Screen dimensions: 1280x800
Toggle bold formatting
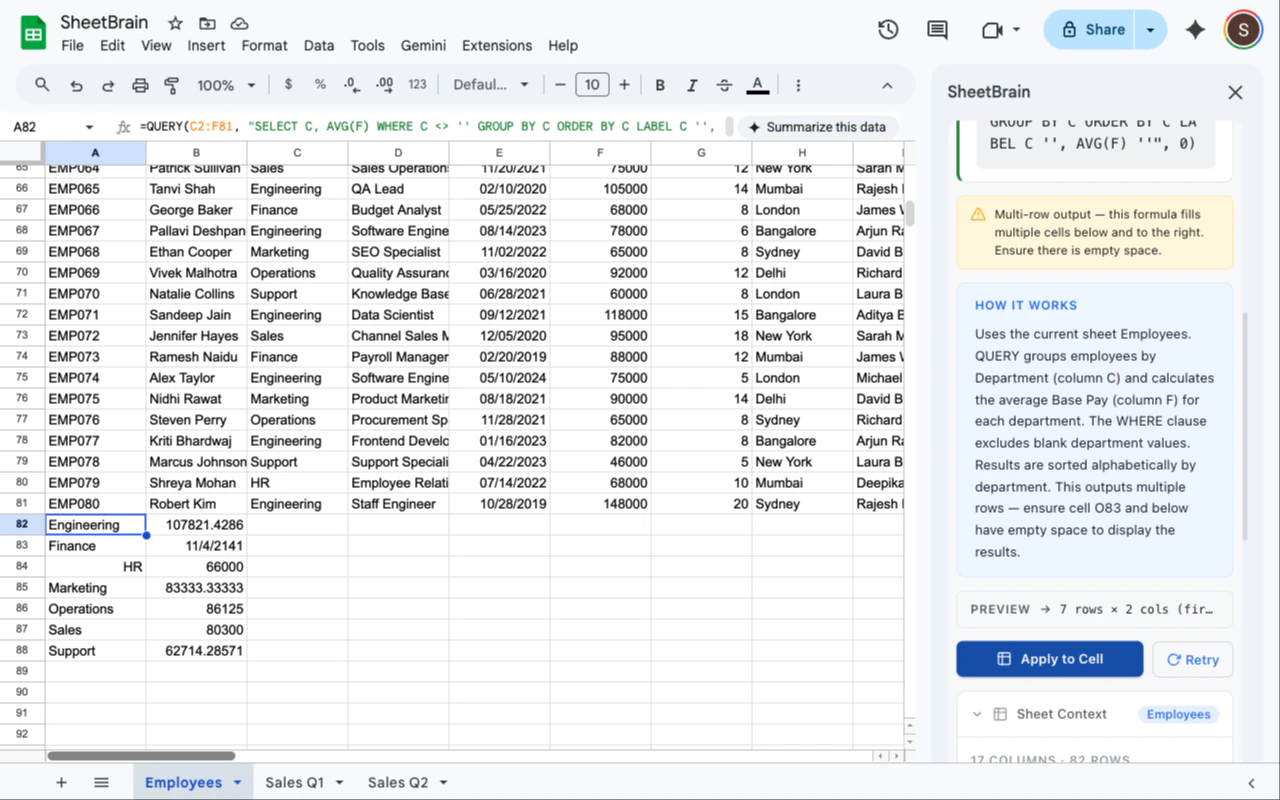[660, 85]
